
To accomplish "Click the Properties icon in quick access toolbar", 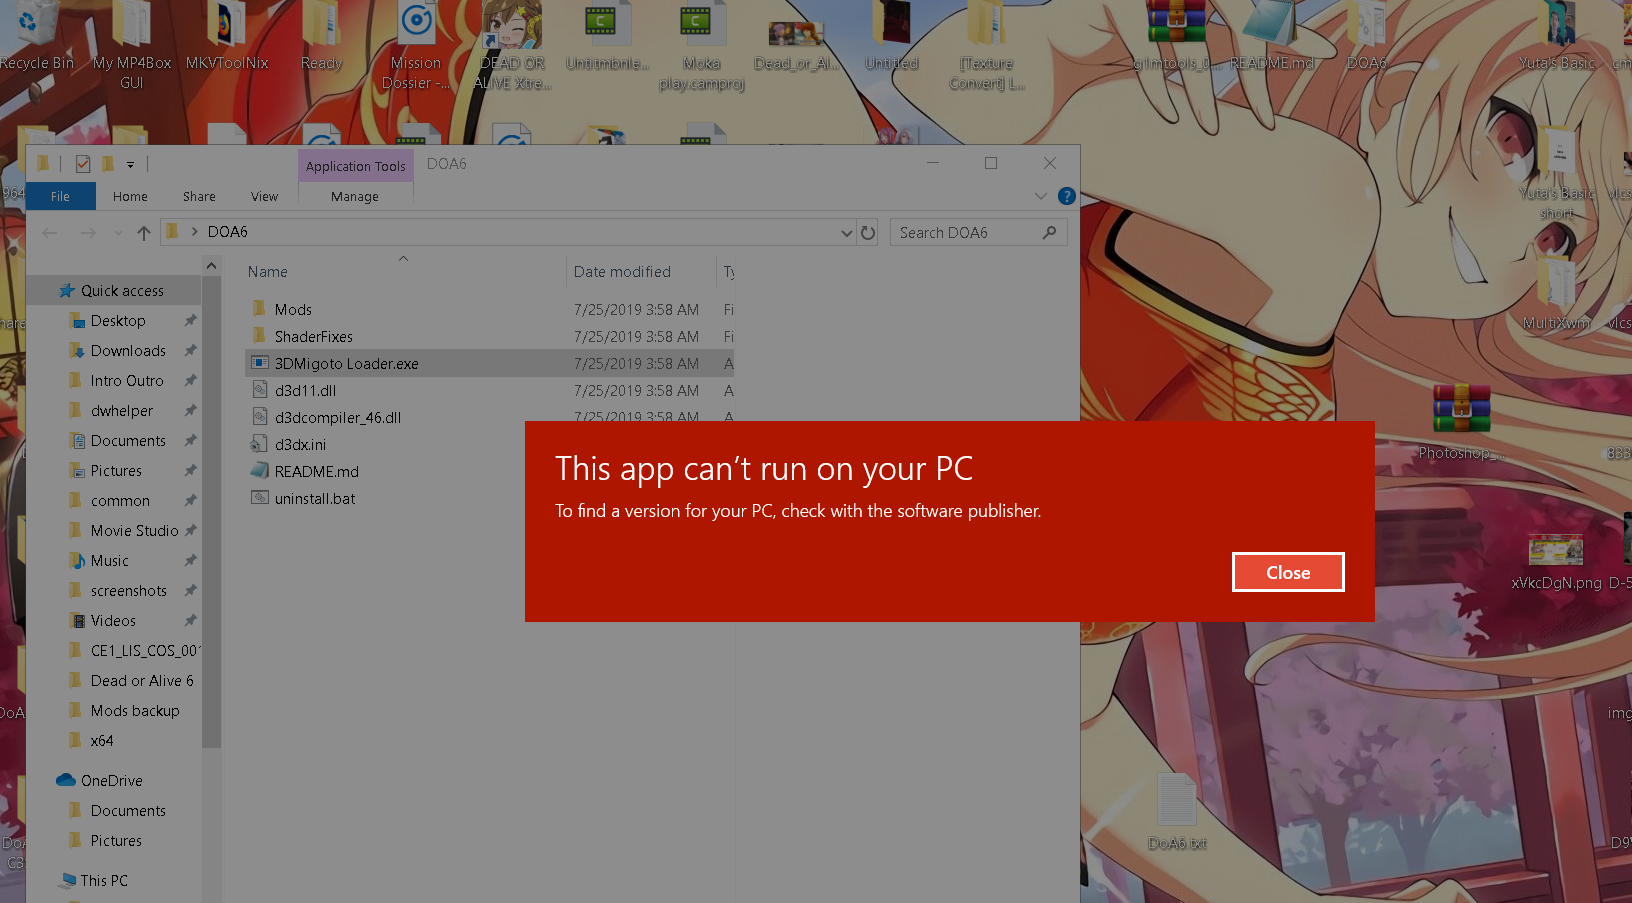I will (83, 164).
